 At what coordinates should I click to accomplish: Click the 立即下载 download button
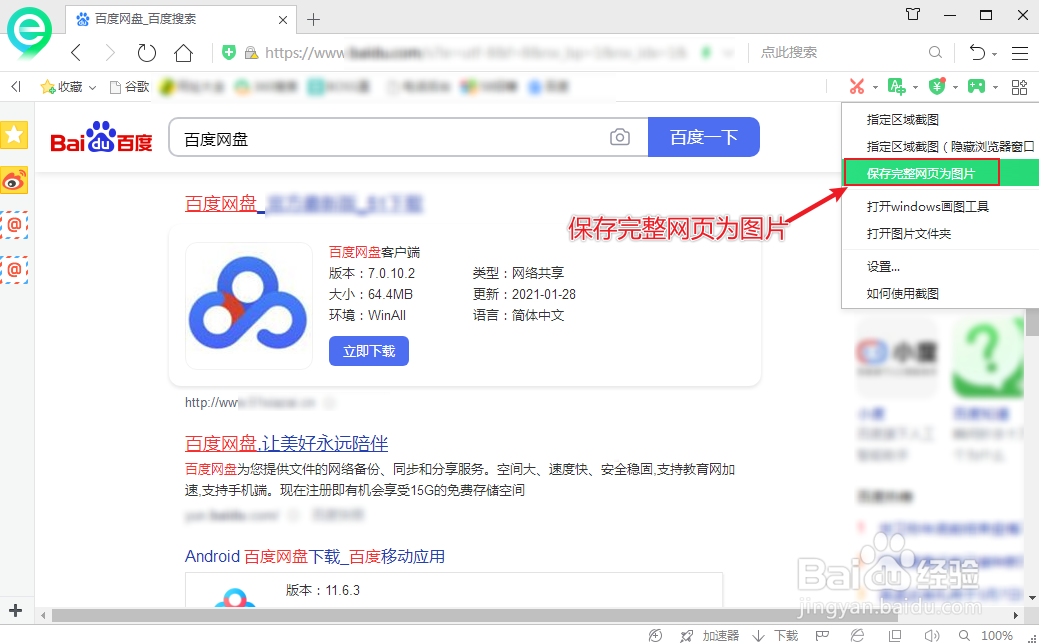(368, 351)
